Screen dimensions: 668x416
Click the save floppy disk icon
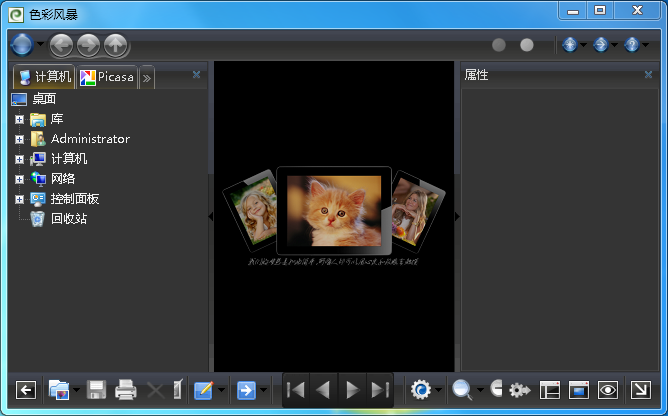[97, 390]
